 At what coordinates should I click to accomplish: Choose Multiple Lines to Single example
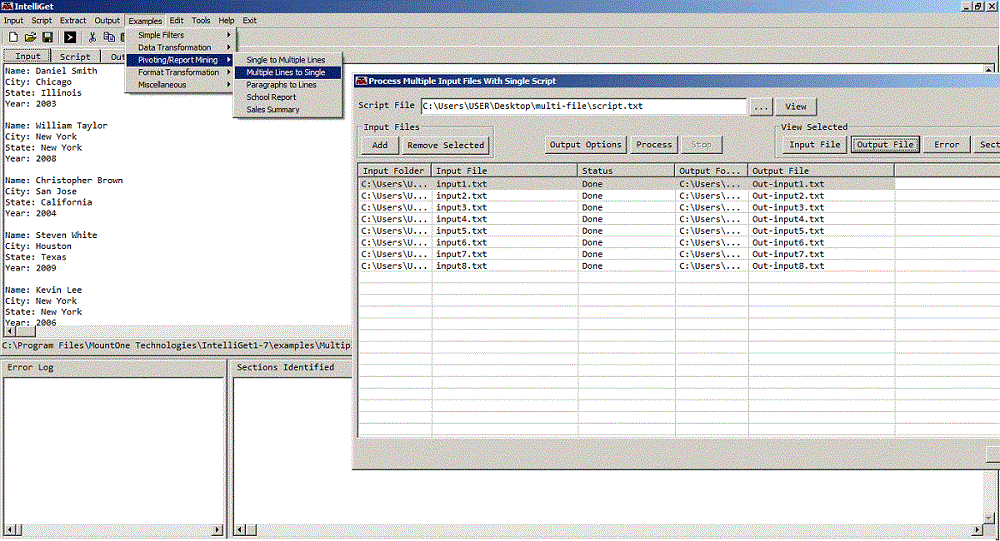(x=288, y=72)
